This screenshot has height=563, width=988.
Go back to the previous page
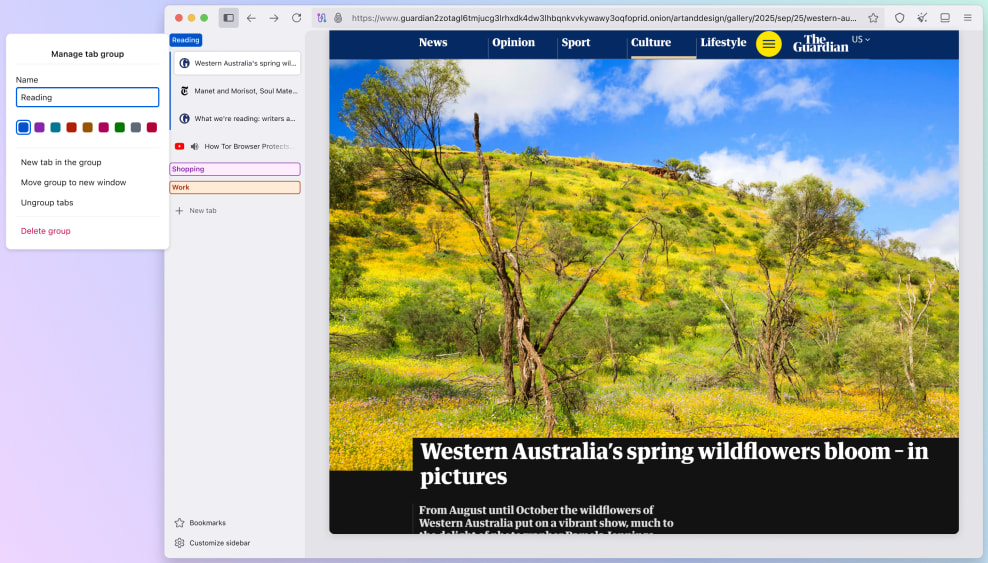(251, 18)
